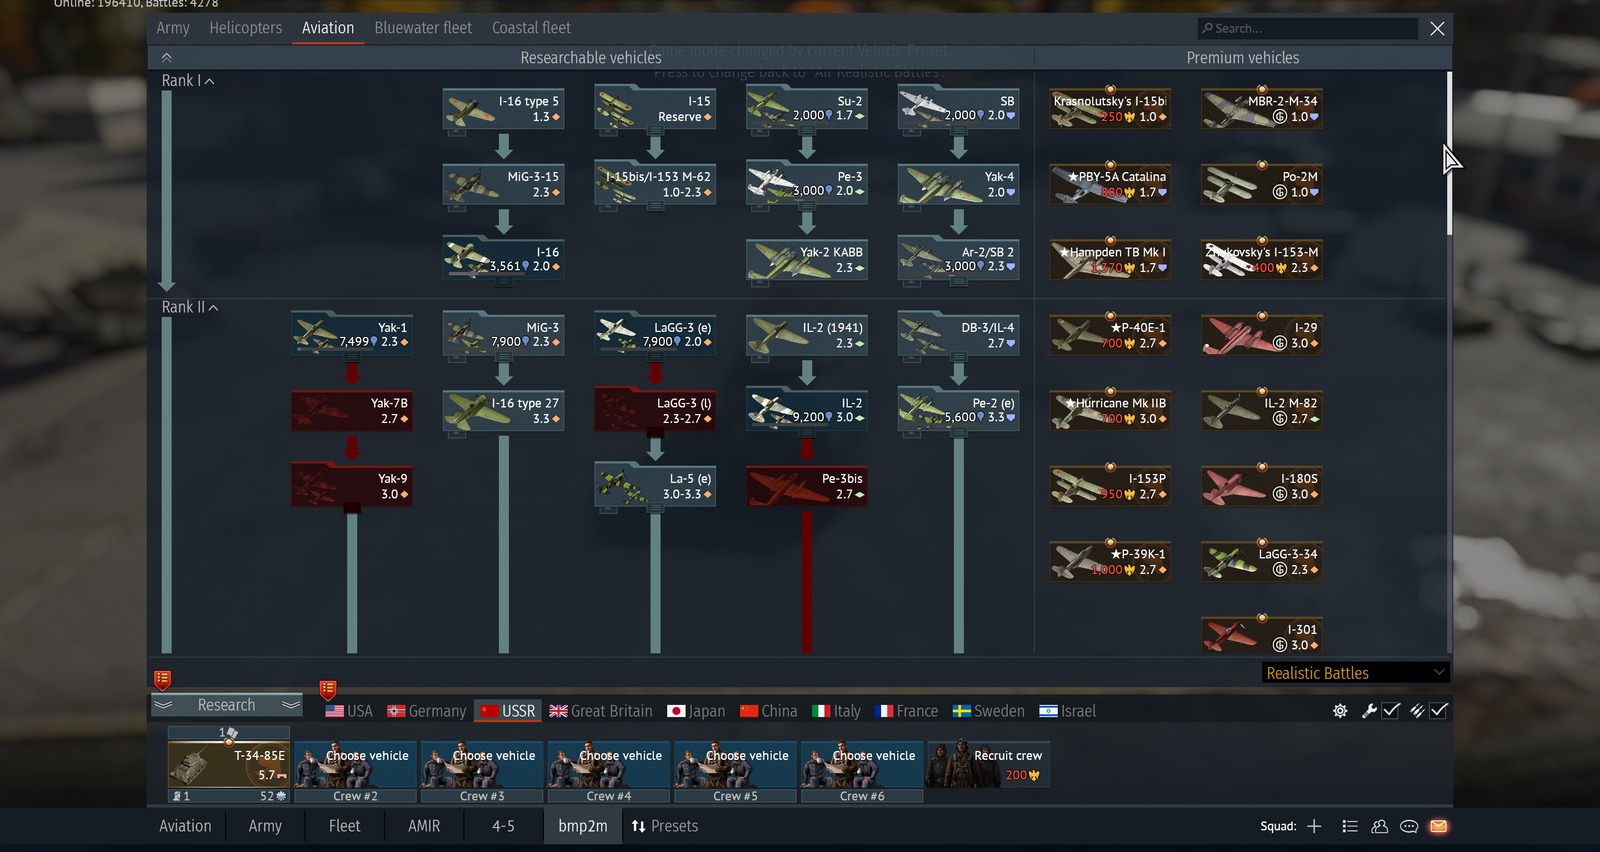Select the AMIR preset
Viewport: 1600px width, 852px height.
click(424, 826)
